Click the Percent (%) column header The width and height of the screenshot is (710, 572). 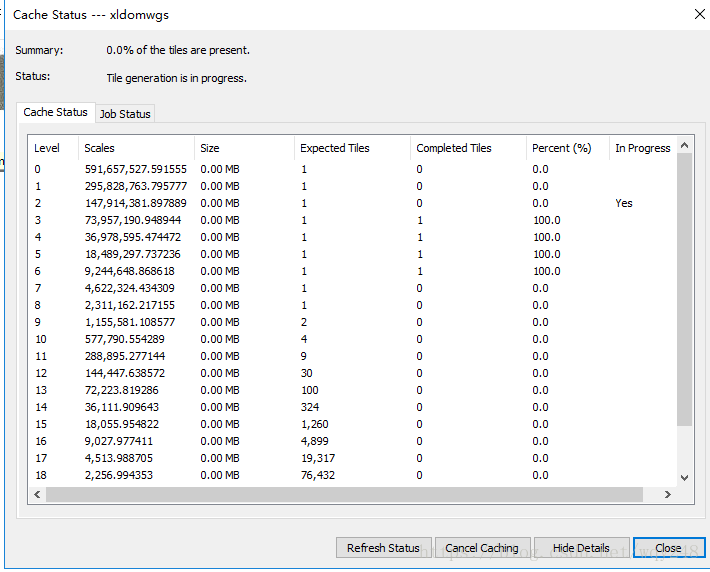point(568,148)
